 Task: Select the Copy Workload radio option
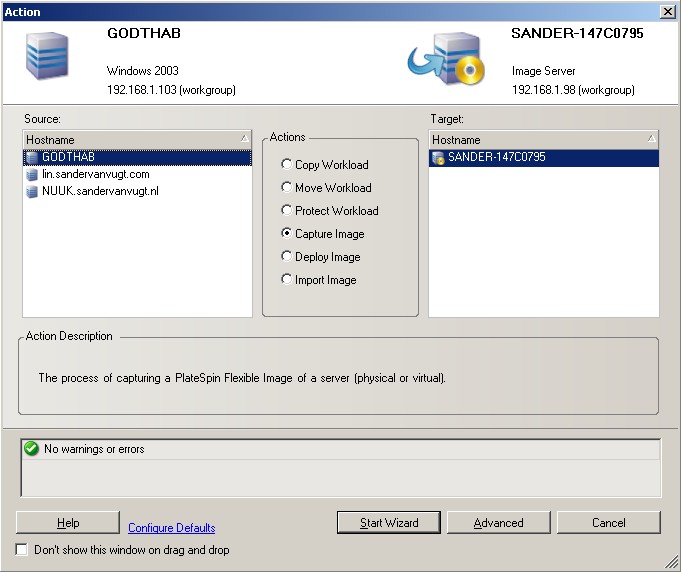287,165
